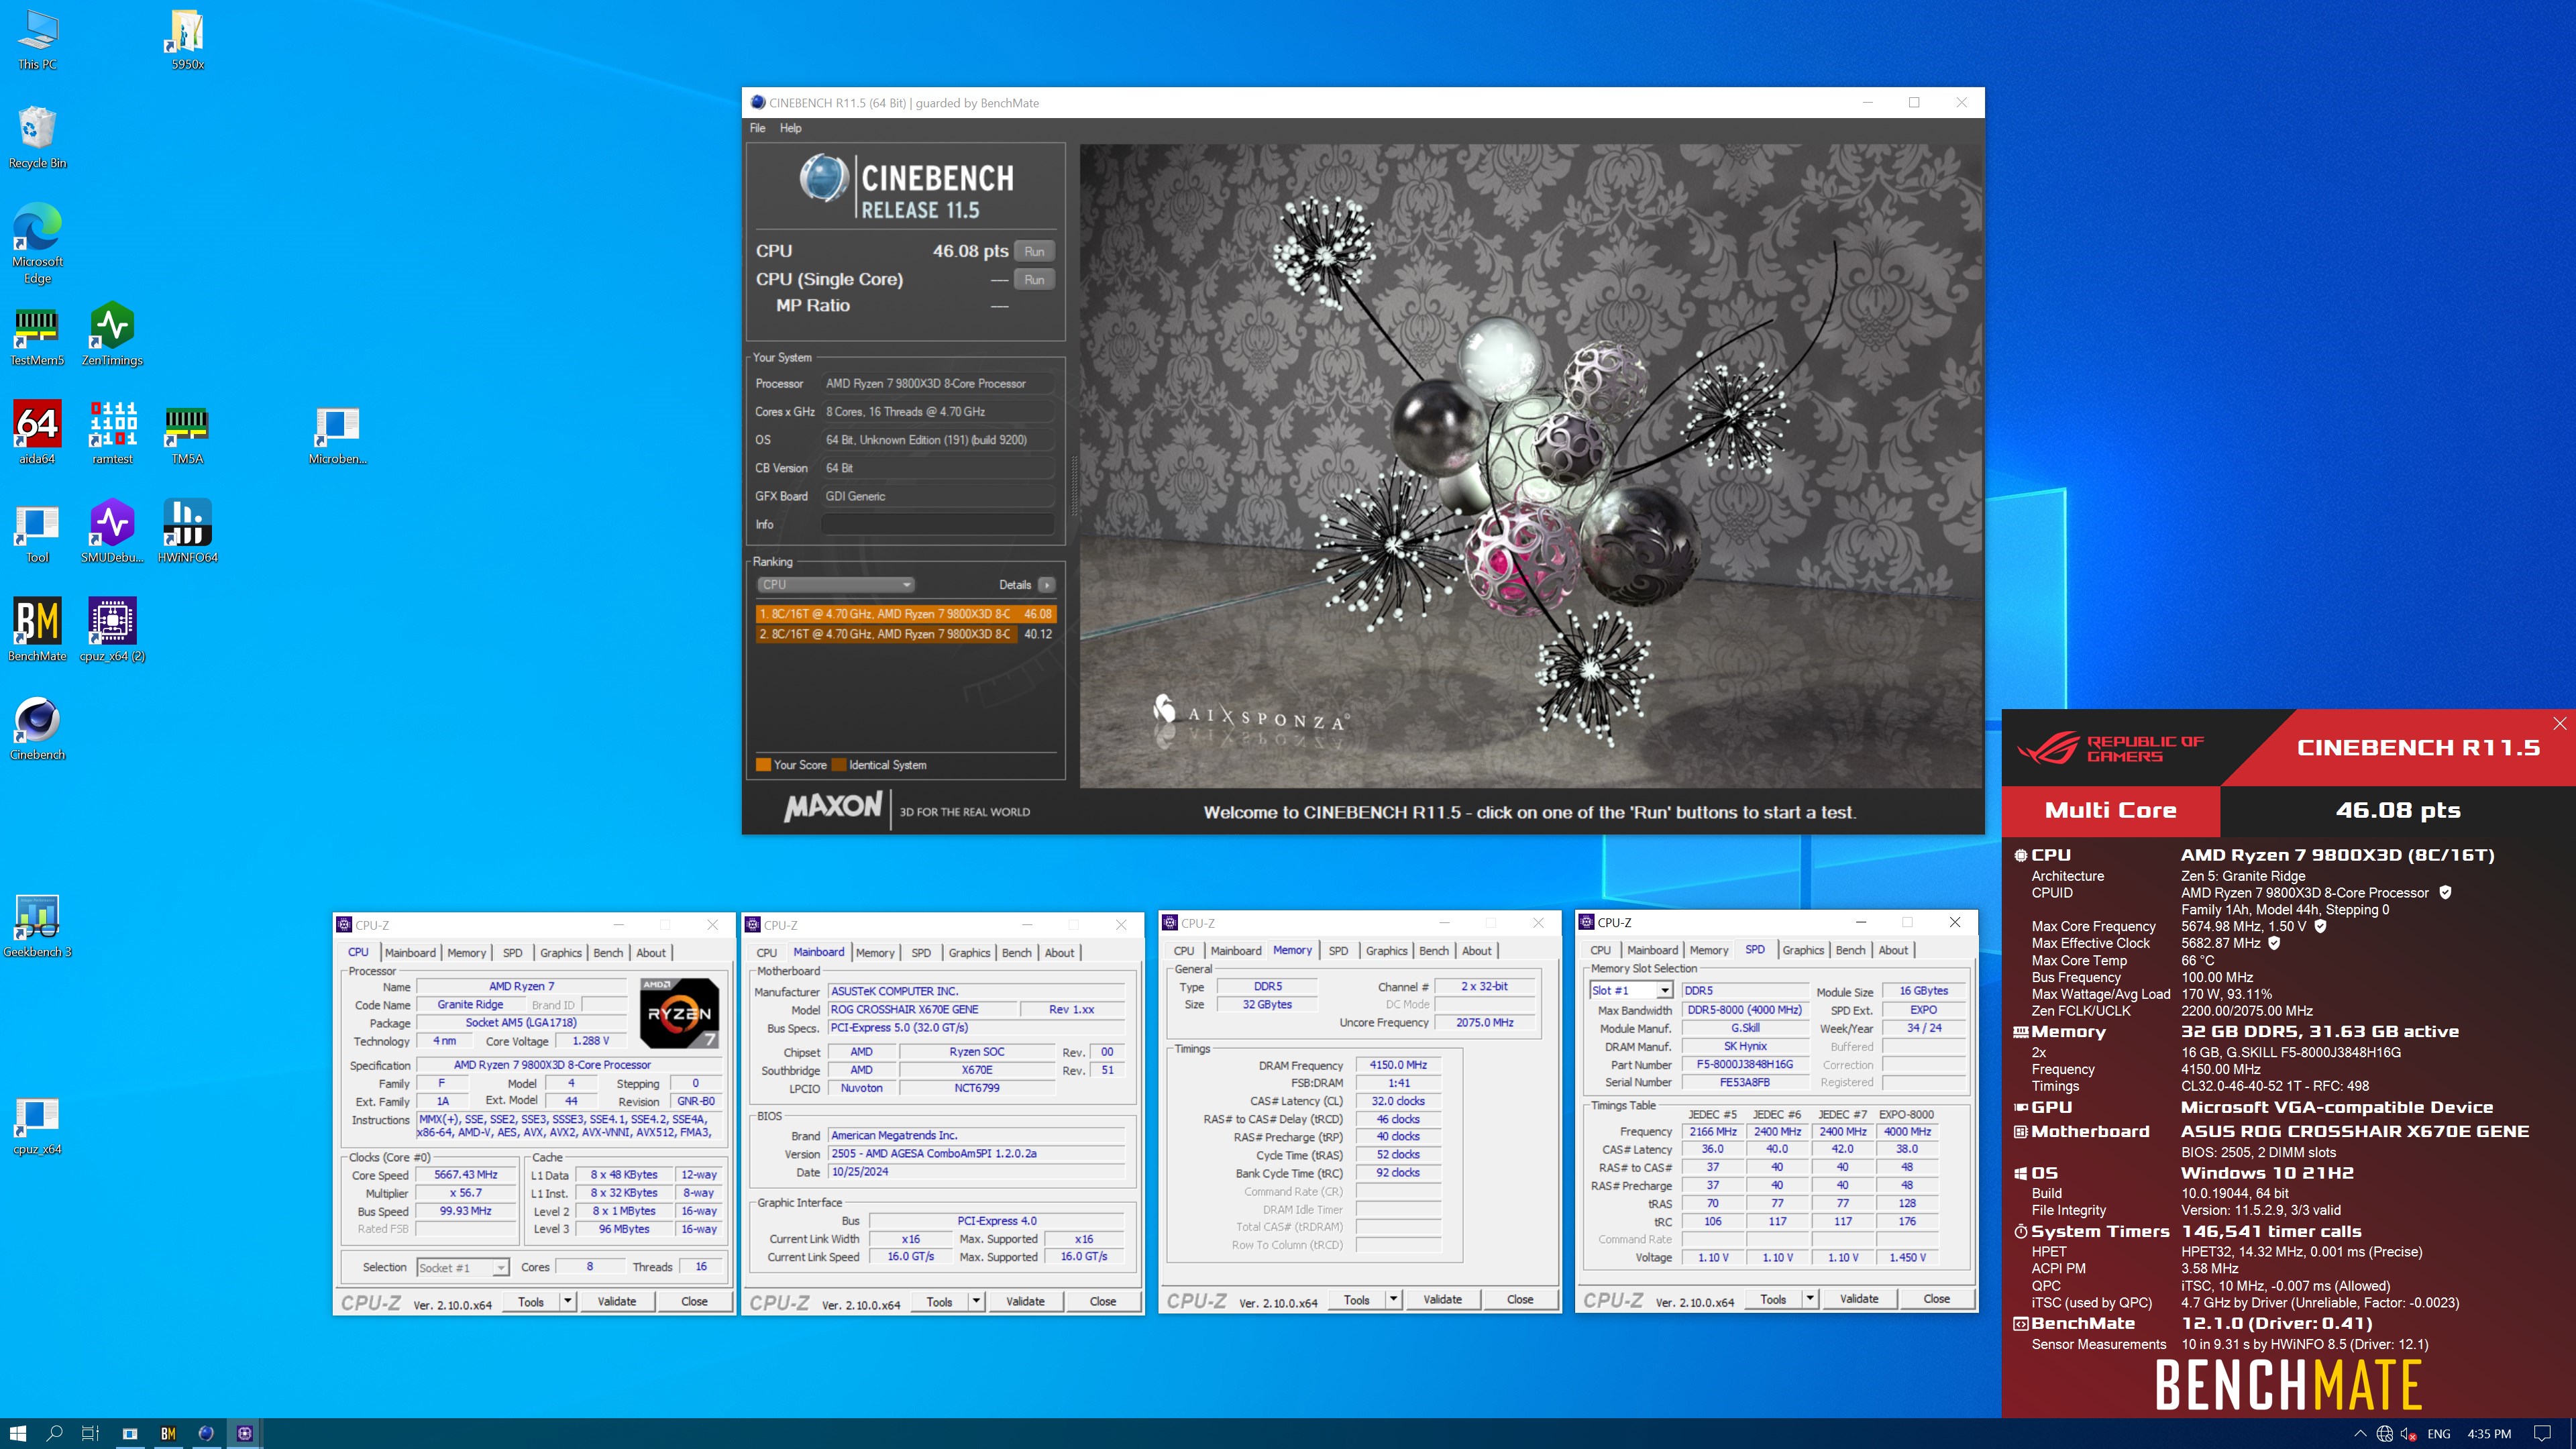Click Validate in the Mainboard CPU-Z window
The height and width of the screenshot is (1449, 2576).
click(x=1025, y=1301)
